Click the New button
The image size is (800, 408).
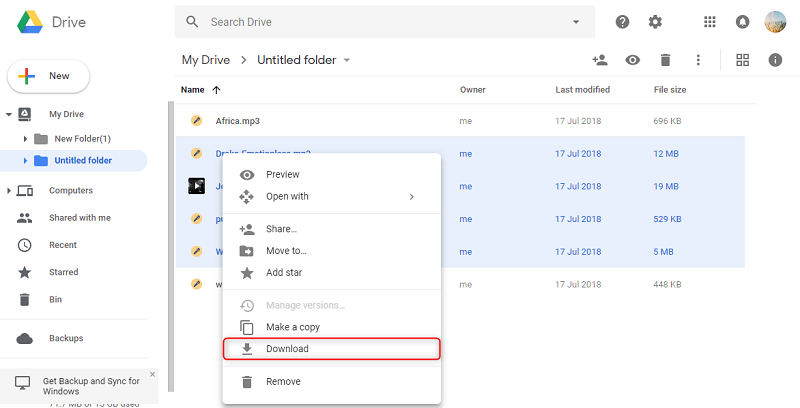tap(48, 76)
